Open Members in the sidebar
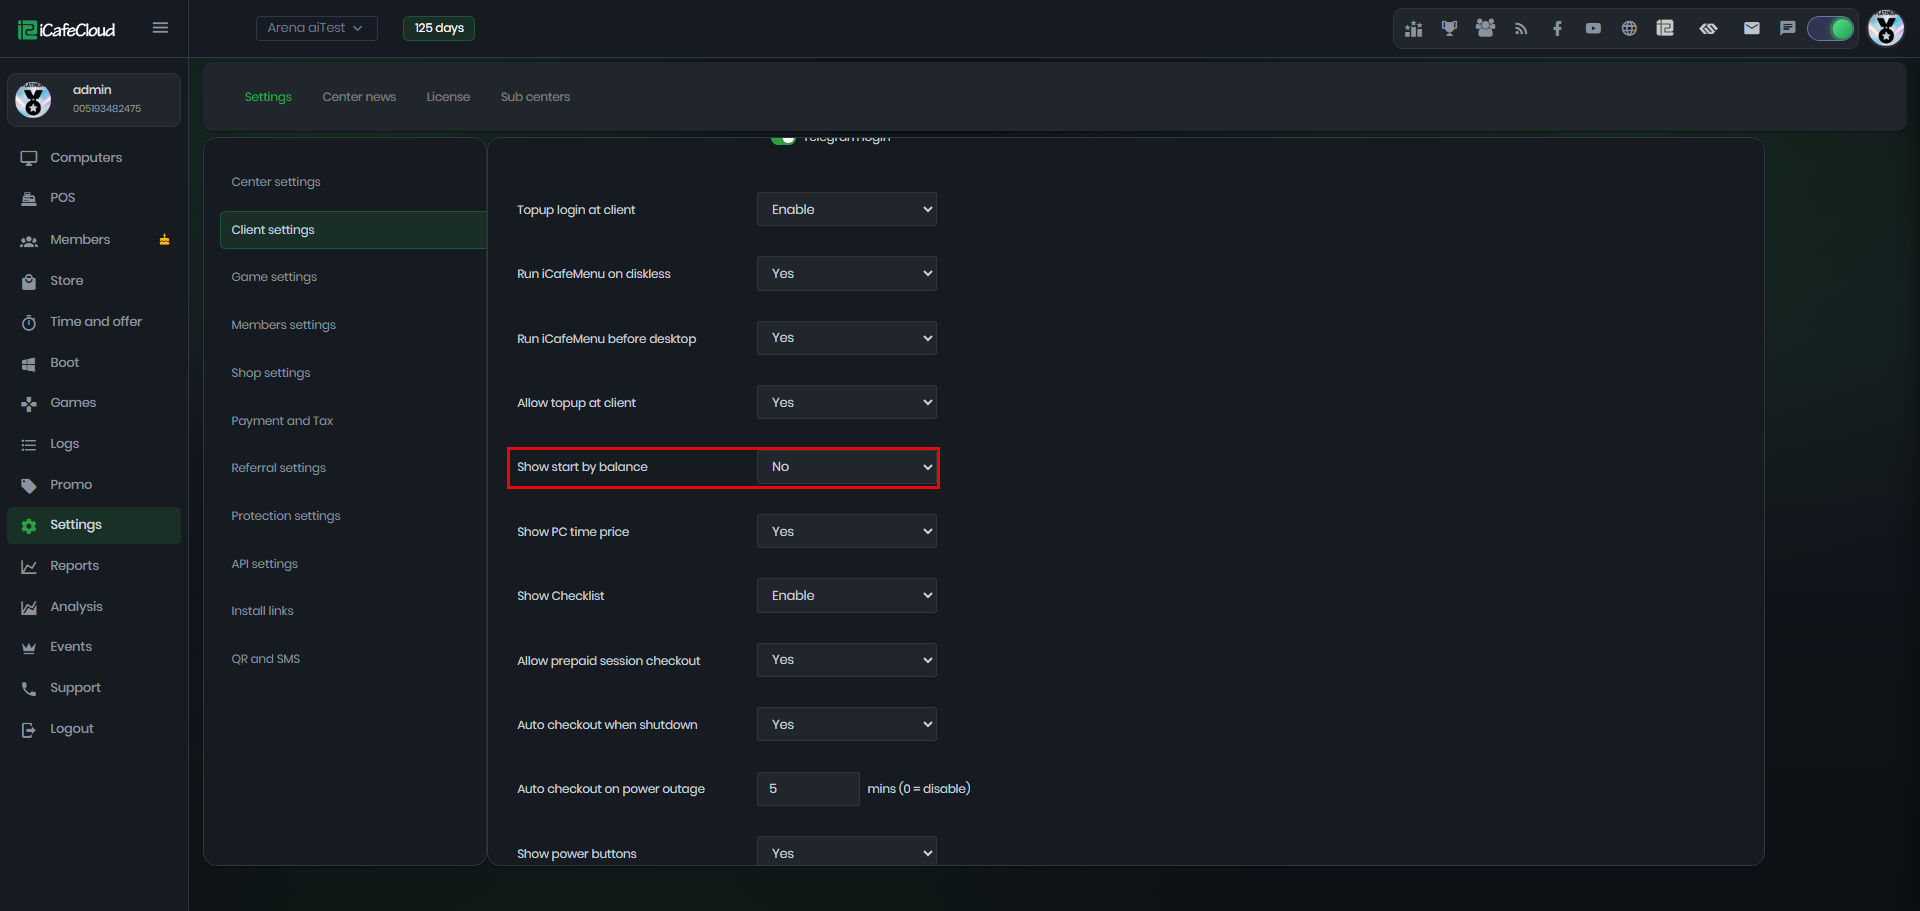Image resolution: width=1920 pixels, height=911 pixels. point(80,240)
